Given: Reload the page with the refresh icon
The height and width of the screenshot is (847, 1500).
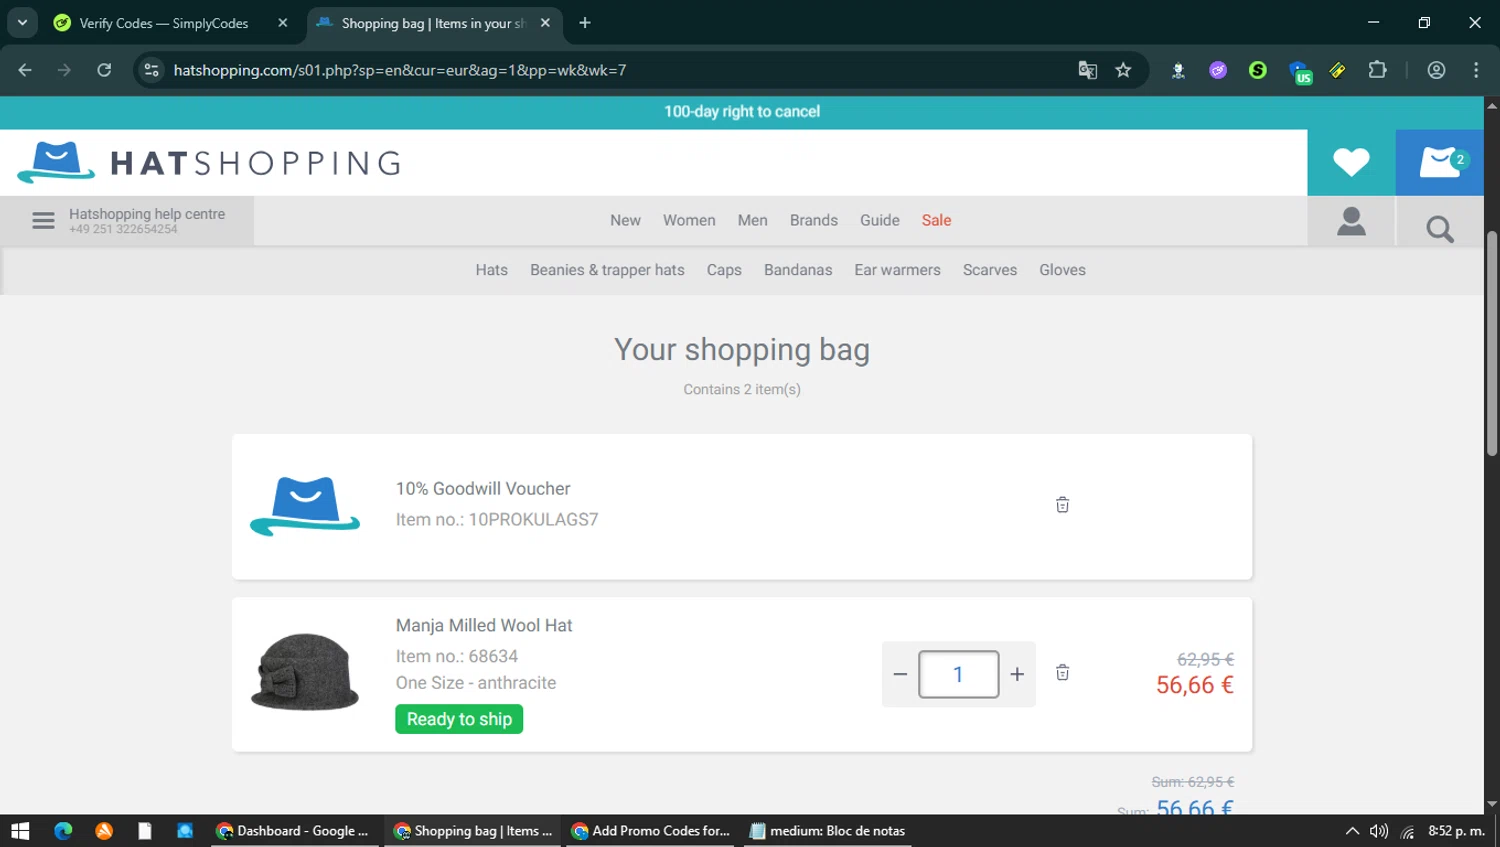Looking at the screenshot, I should 104,70.
